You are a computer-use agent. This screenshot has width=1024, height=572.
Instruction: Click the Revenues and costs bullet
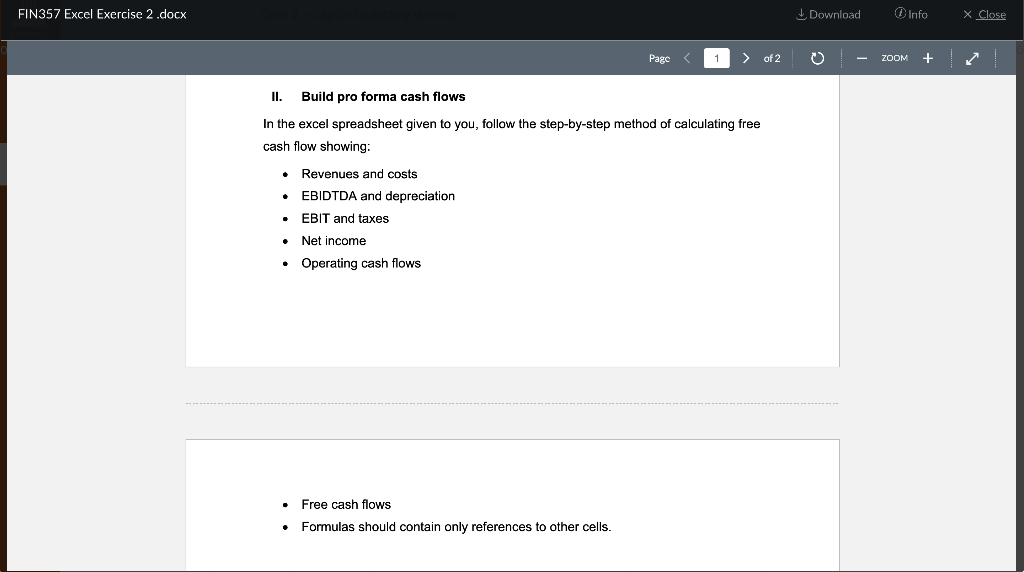click(359, 174)
